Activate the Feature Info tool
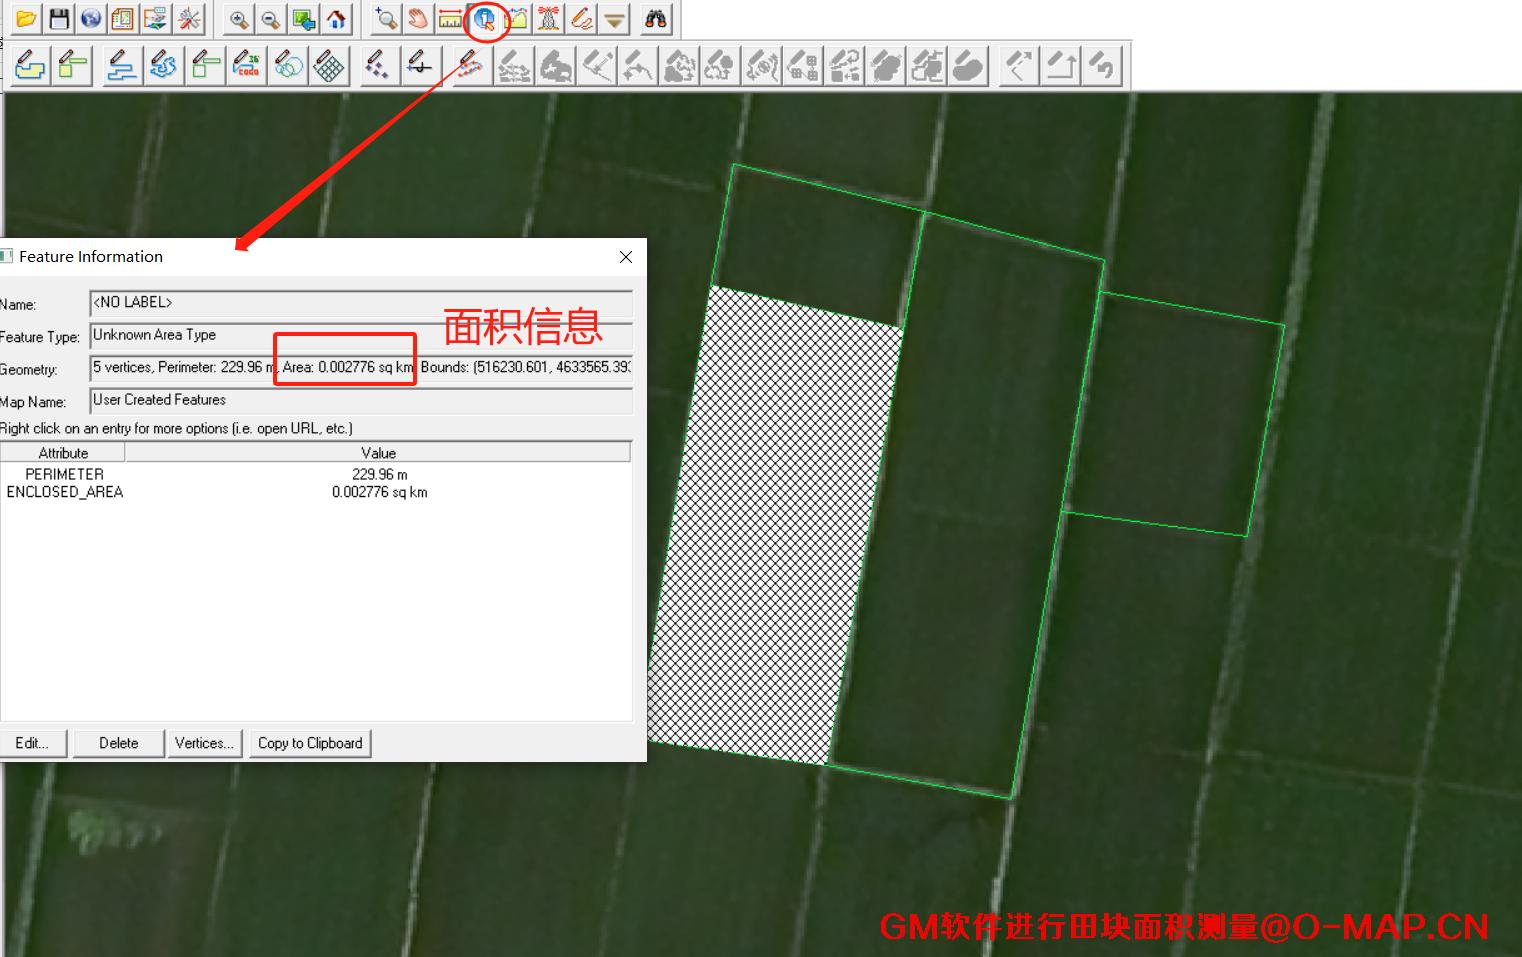 pos(485,19)
